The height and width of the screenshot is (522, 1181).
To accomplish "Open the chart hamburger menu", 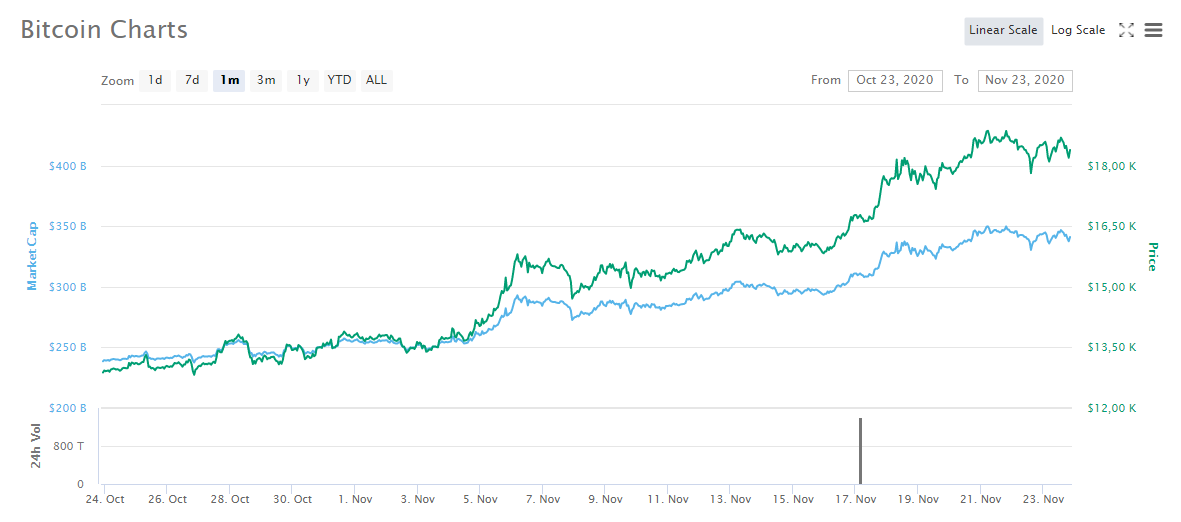I will 1153,30.
